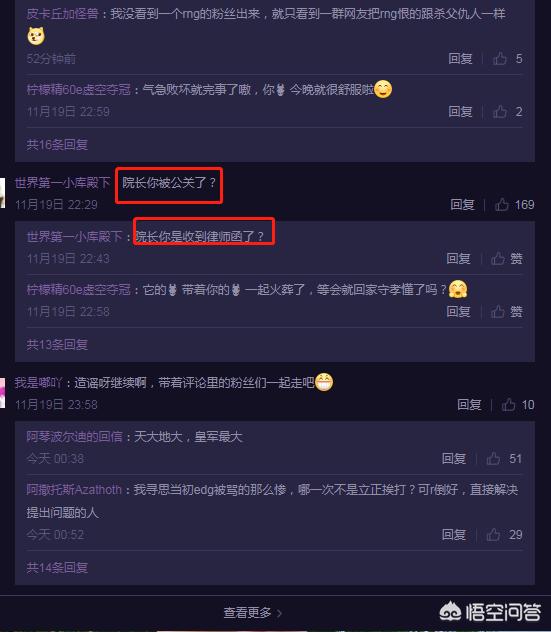Like 阿撒托斯Azathoth's reply with 29 likes

pos(493,535)
